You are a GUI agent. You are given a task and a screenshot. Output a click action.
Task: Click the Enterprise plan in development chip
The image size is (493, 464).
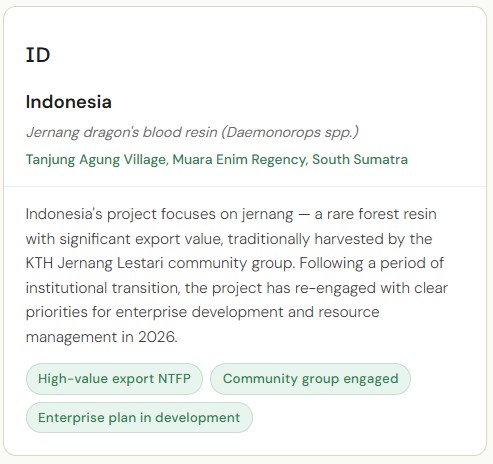coord(139,418)
